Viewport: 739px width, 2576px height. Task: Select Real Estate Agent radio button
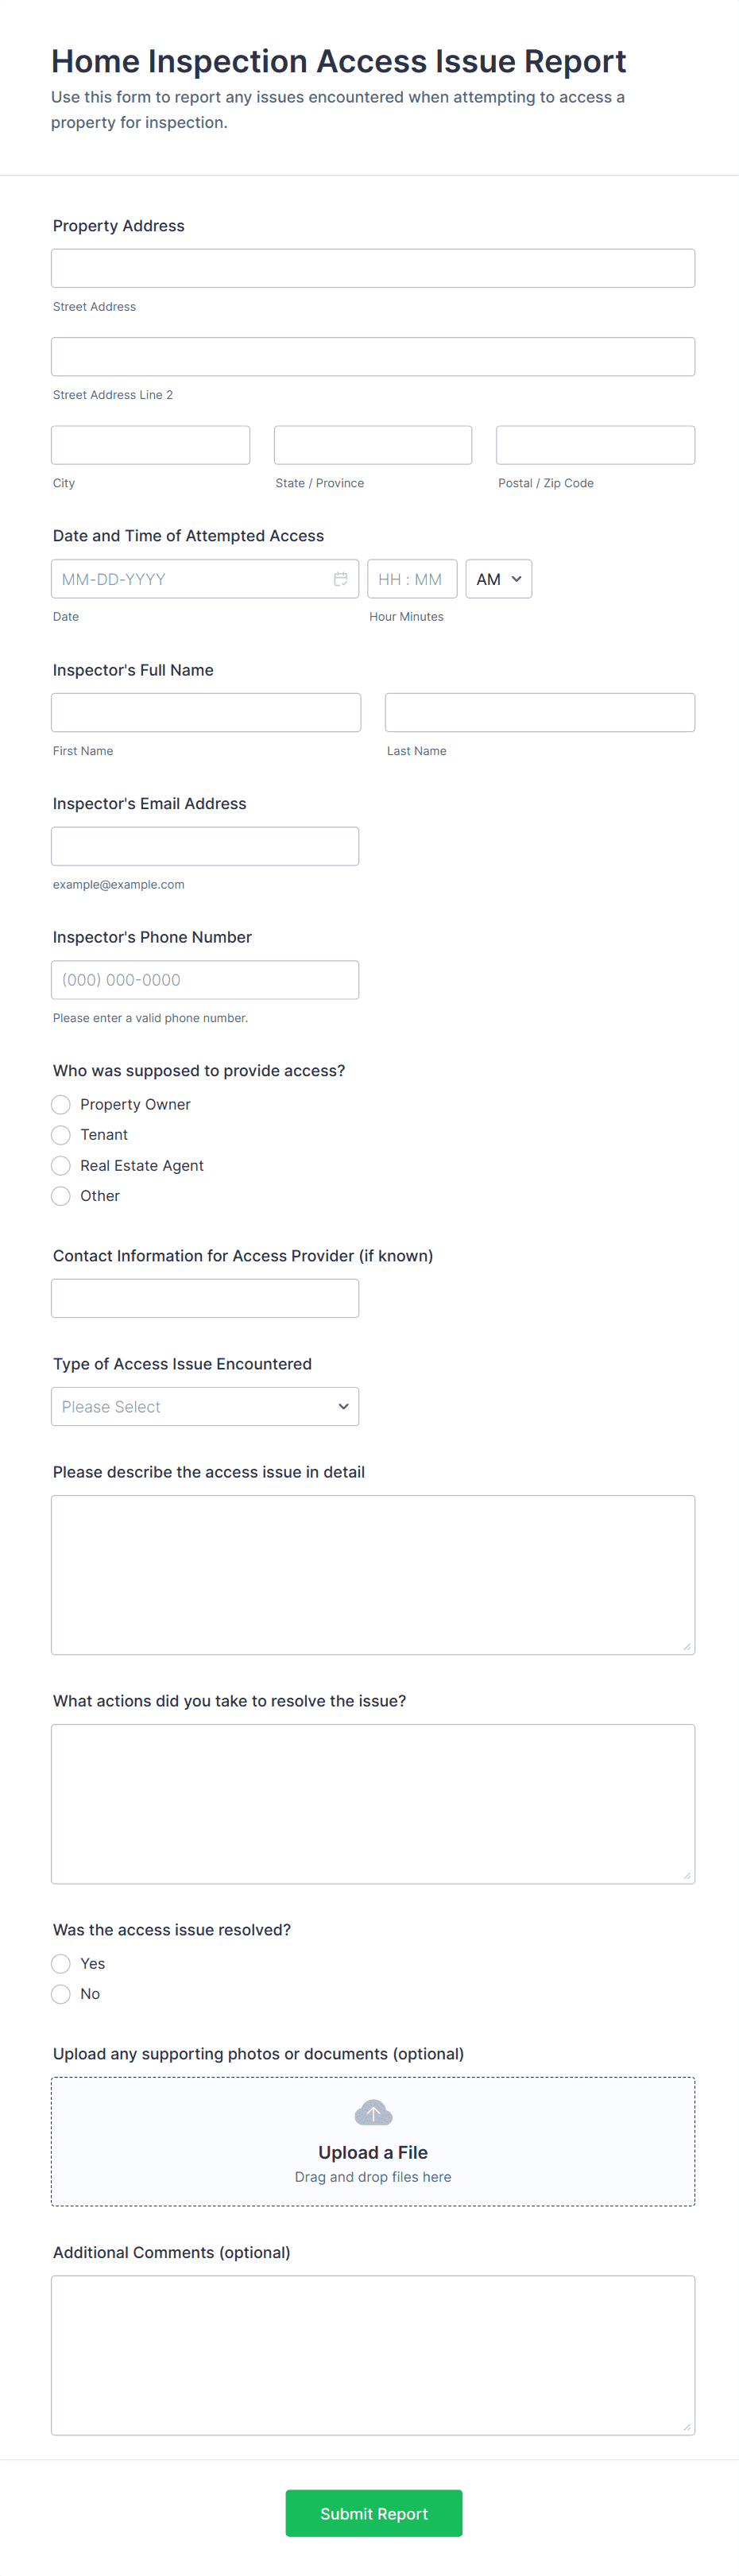(x=61, y=1166)
